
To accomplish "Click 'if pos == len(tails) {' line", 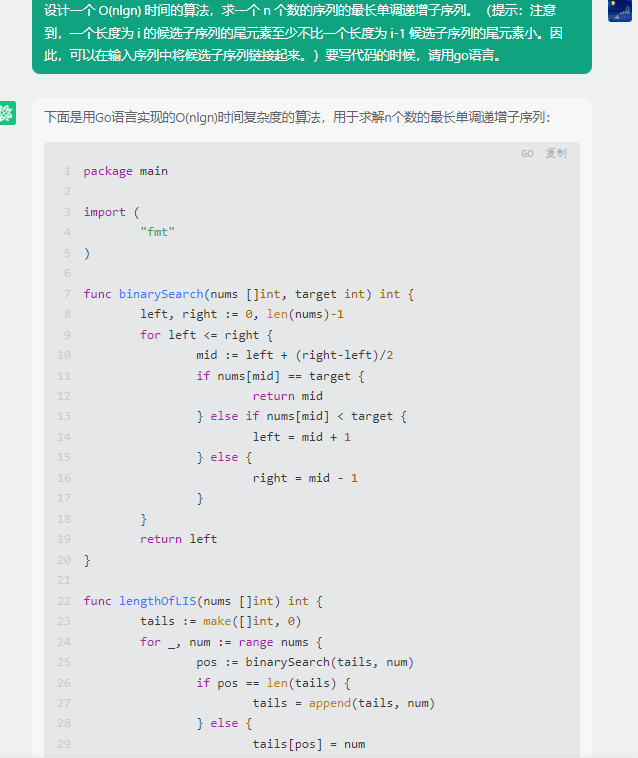I will [273, 683].
